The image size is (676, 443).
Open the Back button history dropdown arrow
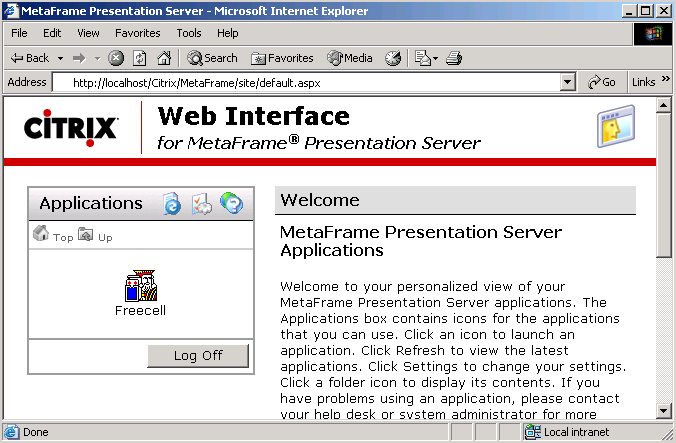click(x=60, y=58)
